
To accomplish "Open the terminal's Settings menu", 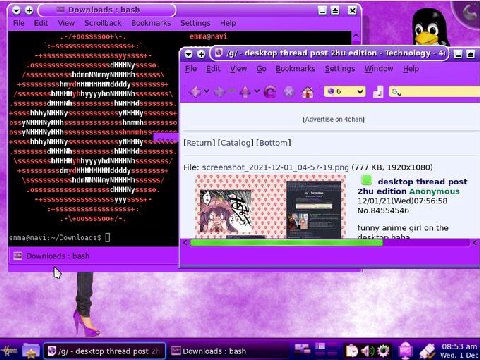I will pyautogui.click(x=195, y=23).
